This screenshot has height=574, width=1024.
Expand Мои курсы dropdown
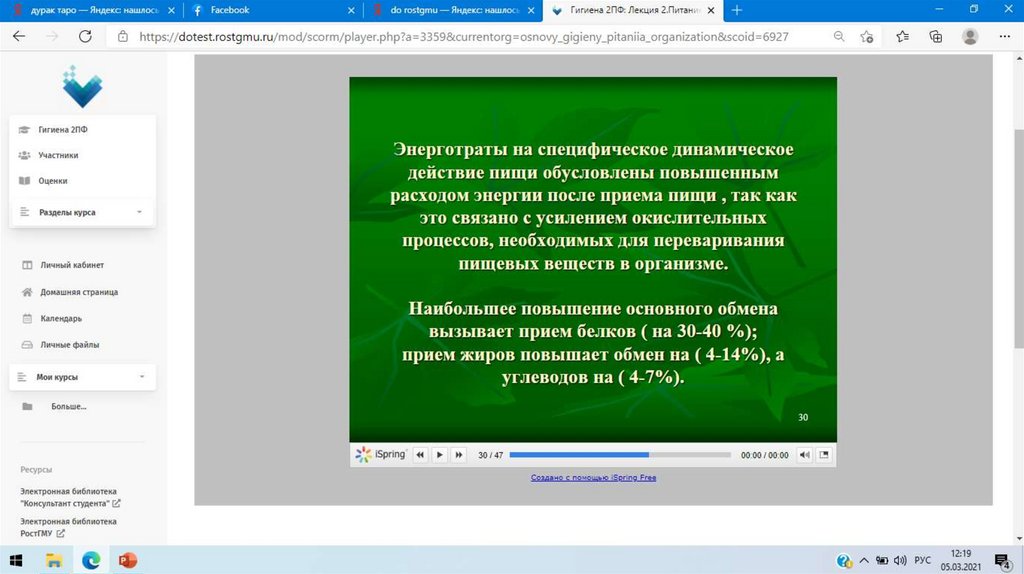[82, 377]
